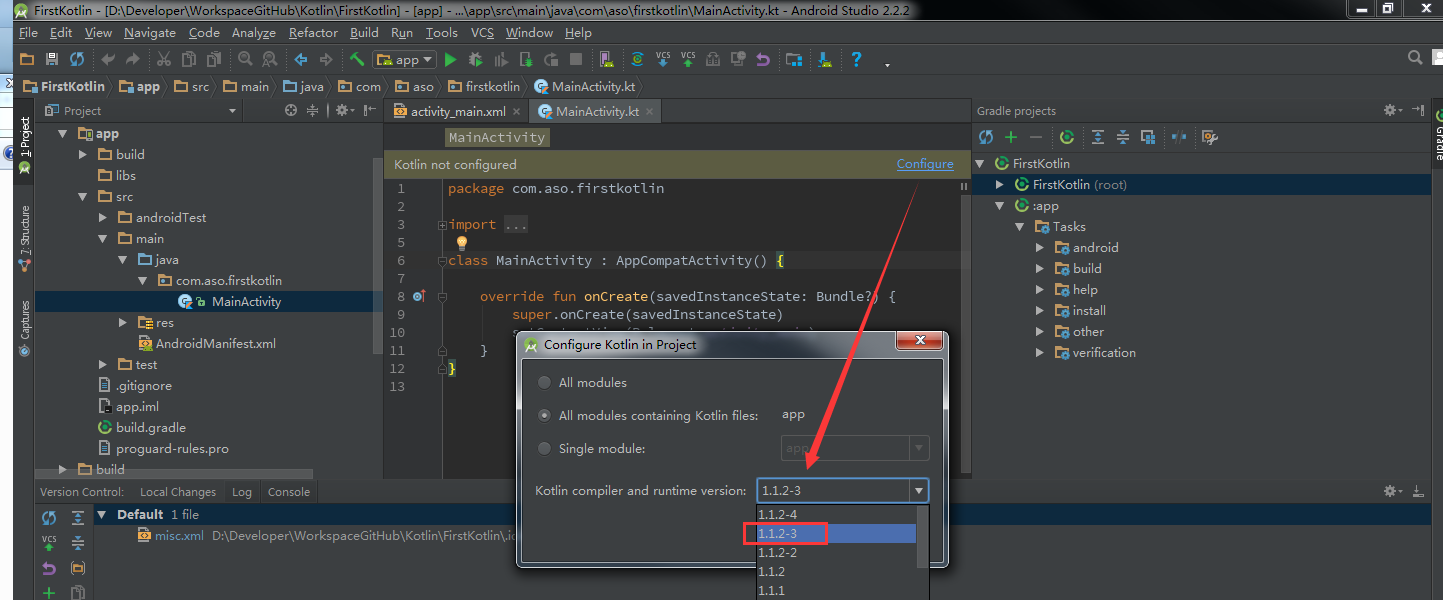Click the Make Project hammer icon
This screenshot has height=600, width=1443.
357,60
